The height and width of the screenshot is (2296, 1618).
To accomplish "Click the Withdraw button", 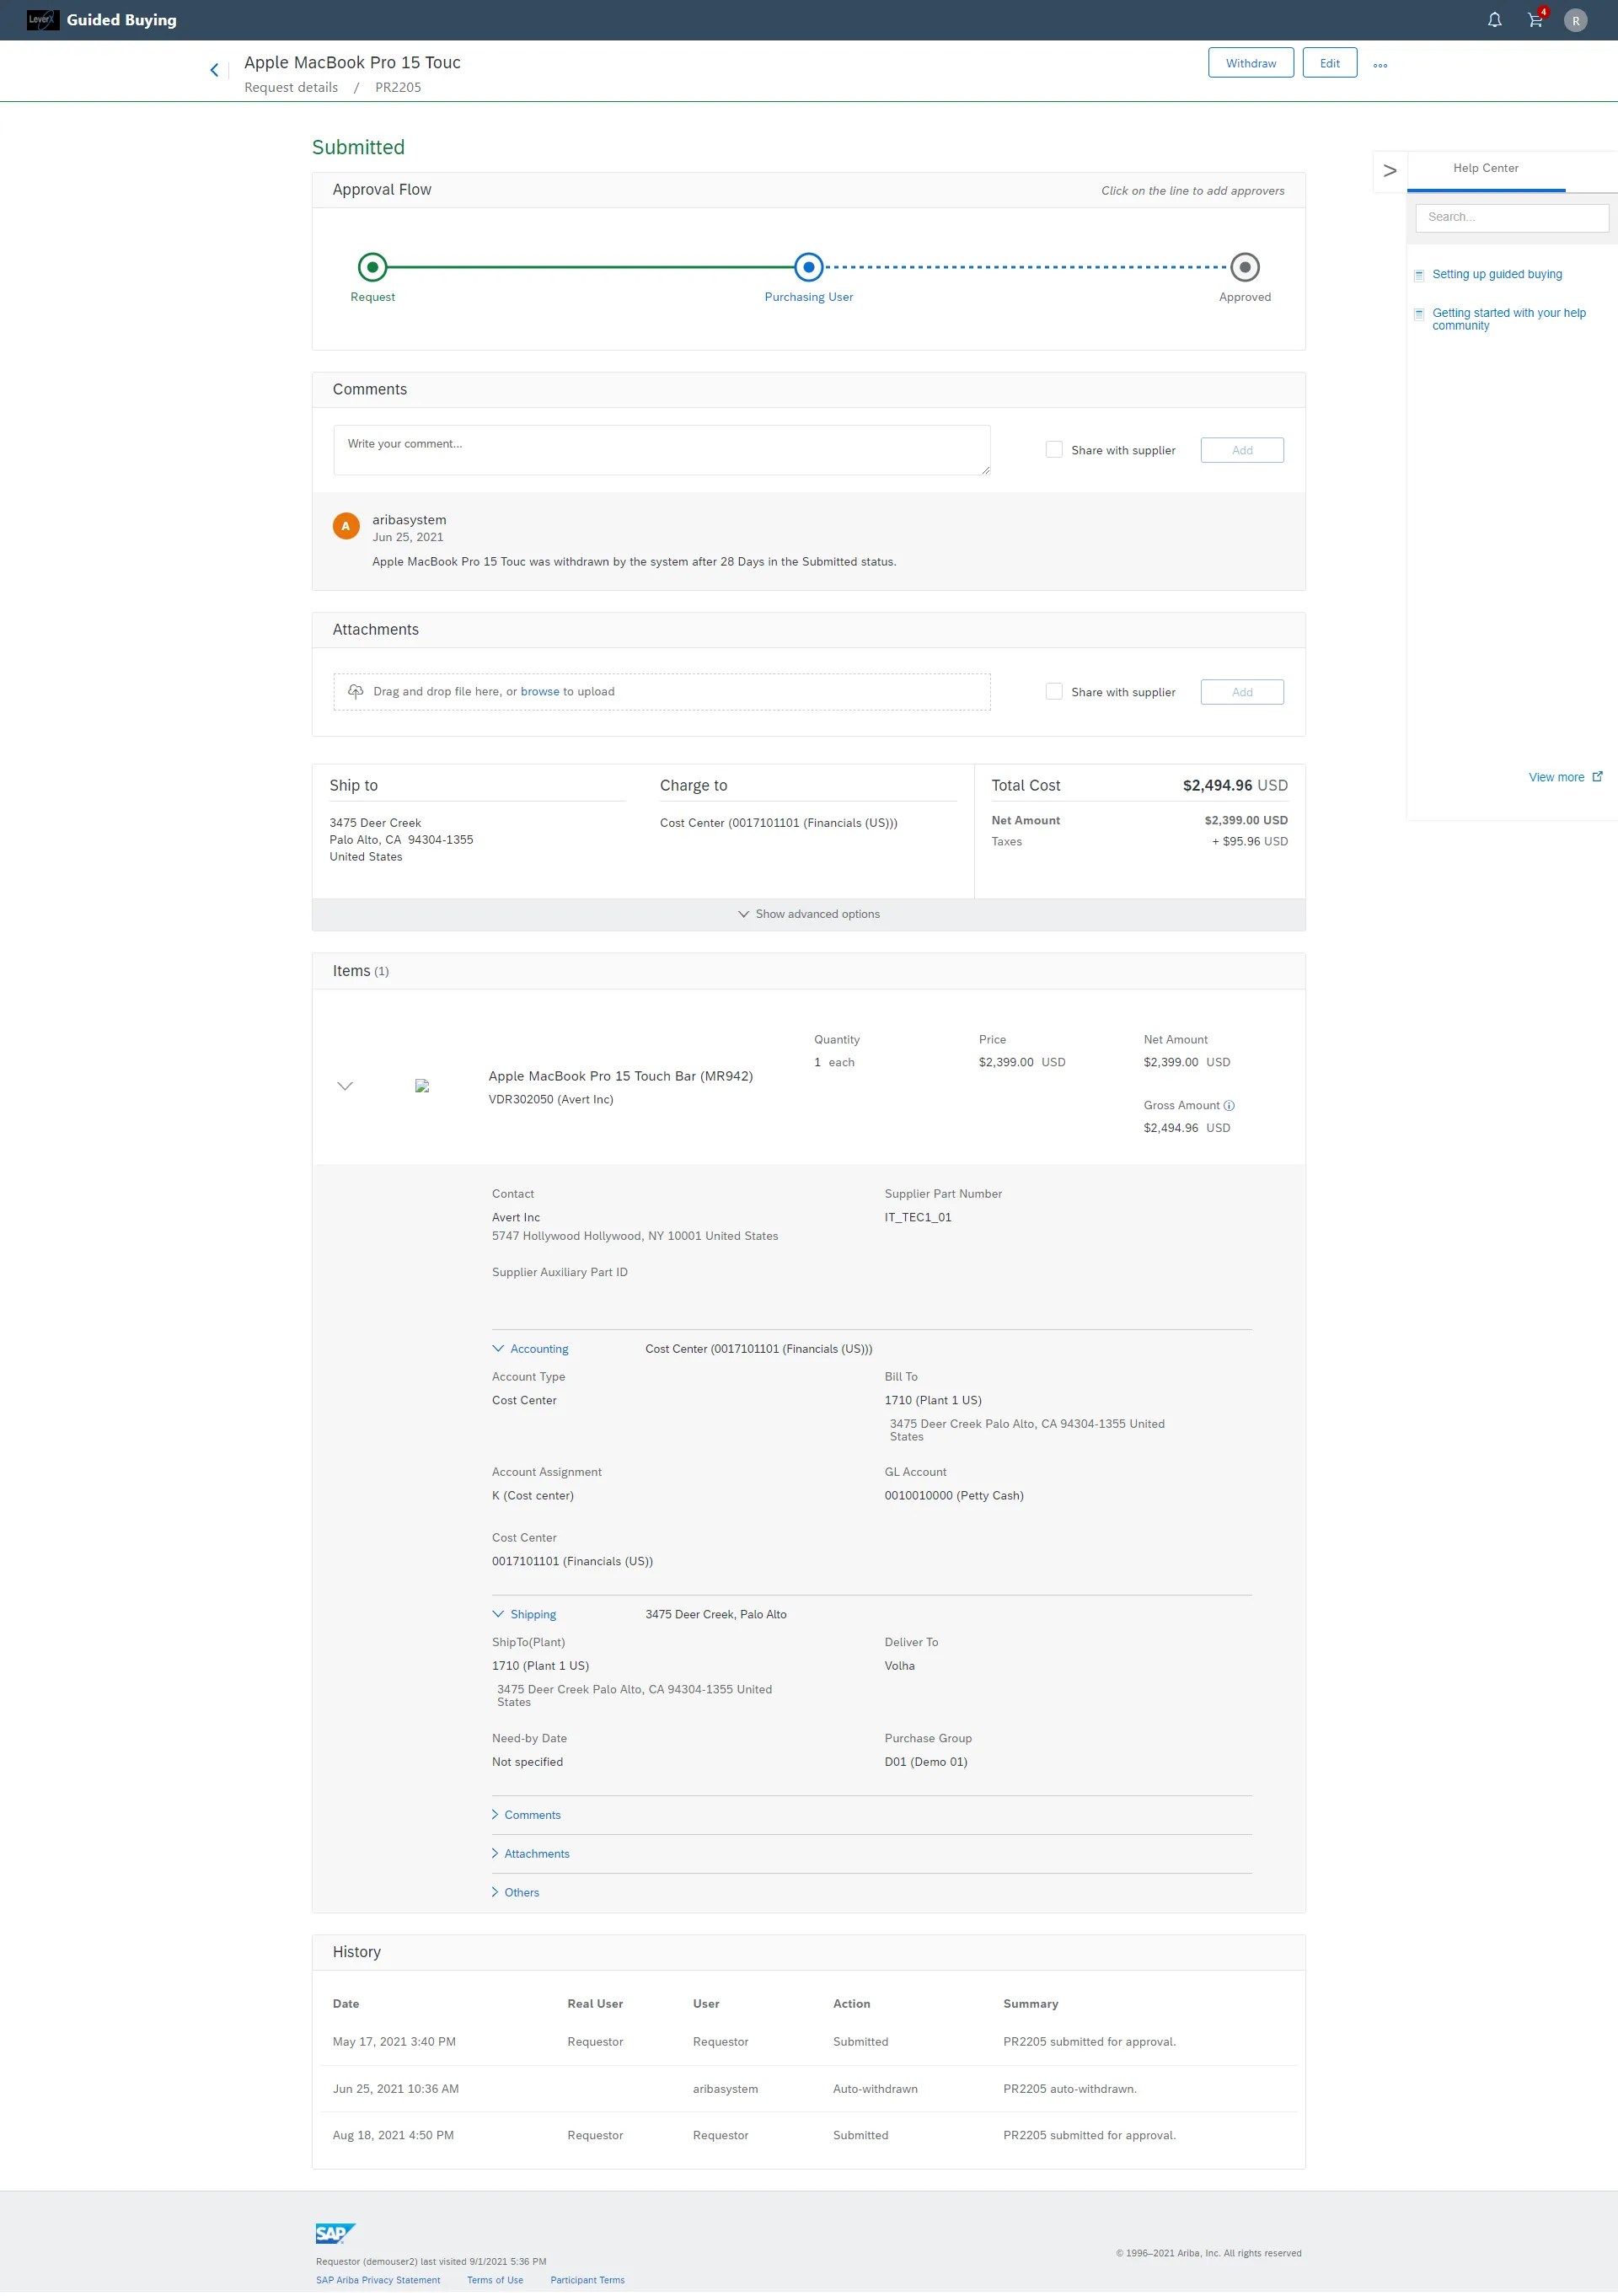I will tap(1249, 65).
